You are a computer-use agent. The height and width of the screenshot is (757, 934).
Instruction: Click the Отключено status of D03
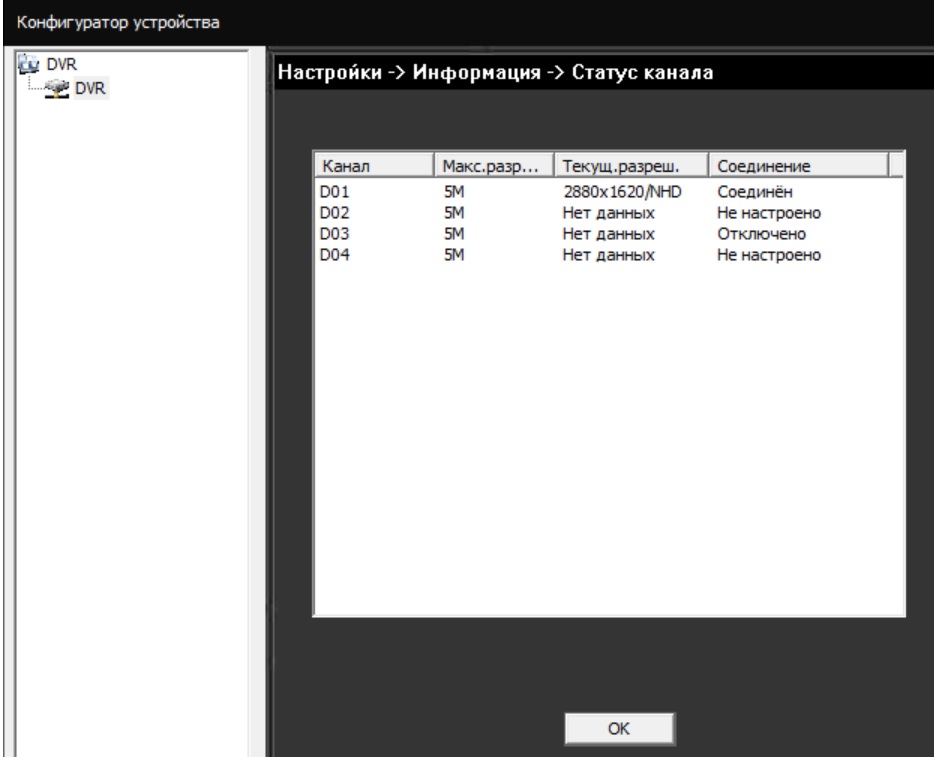(x=761, y=234)
